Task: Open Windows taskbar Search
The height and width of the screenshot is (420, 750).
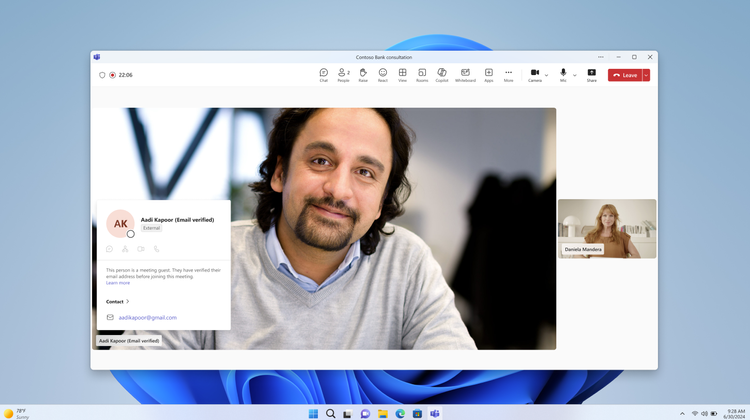Action: click(x=331, y=414)
